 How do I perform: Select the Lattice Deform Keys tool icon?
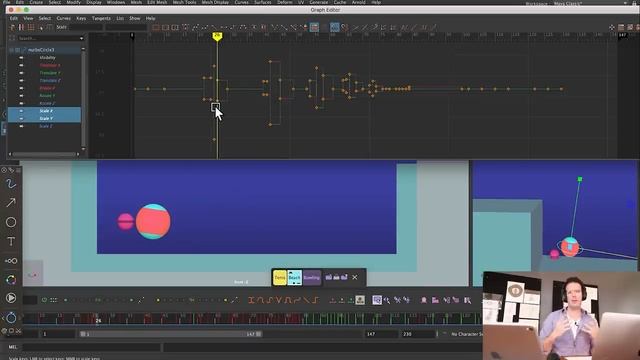tap(31, 27)
